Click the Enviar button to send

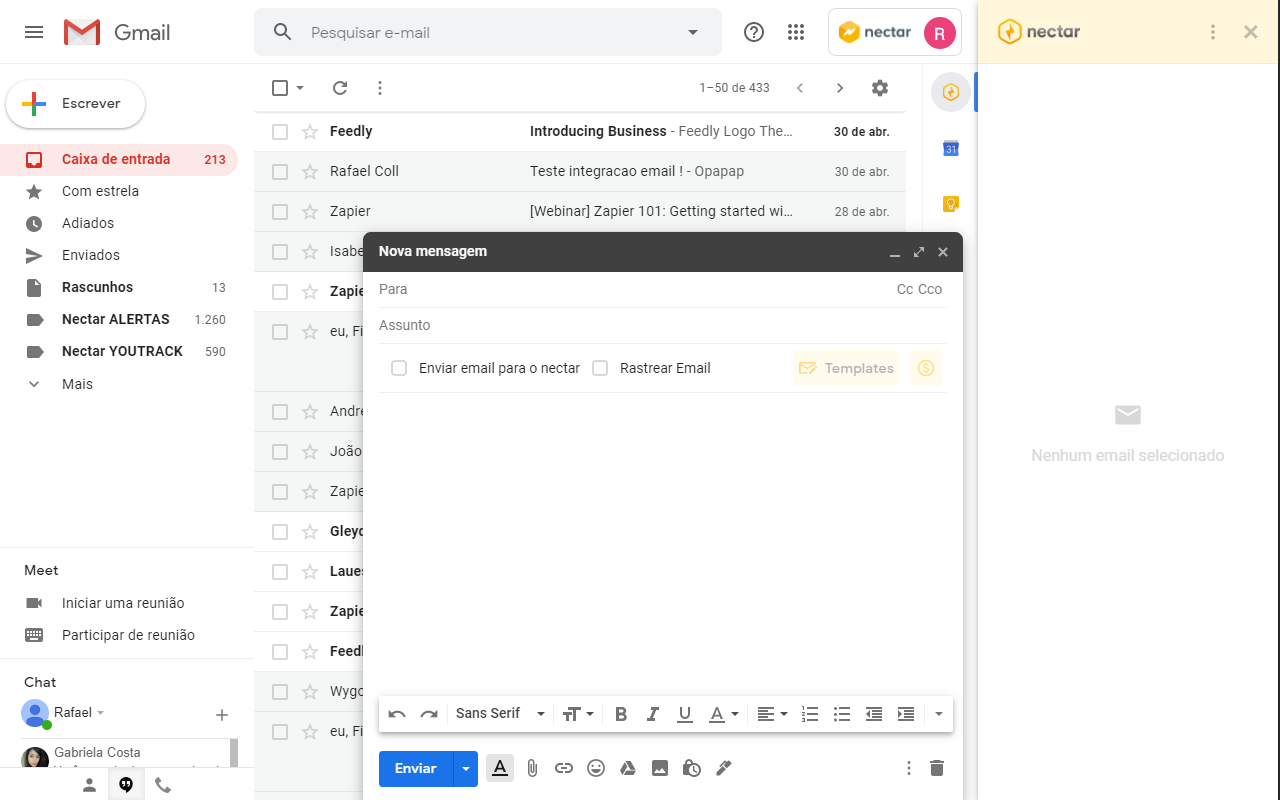[x=414, y=768]
